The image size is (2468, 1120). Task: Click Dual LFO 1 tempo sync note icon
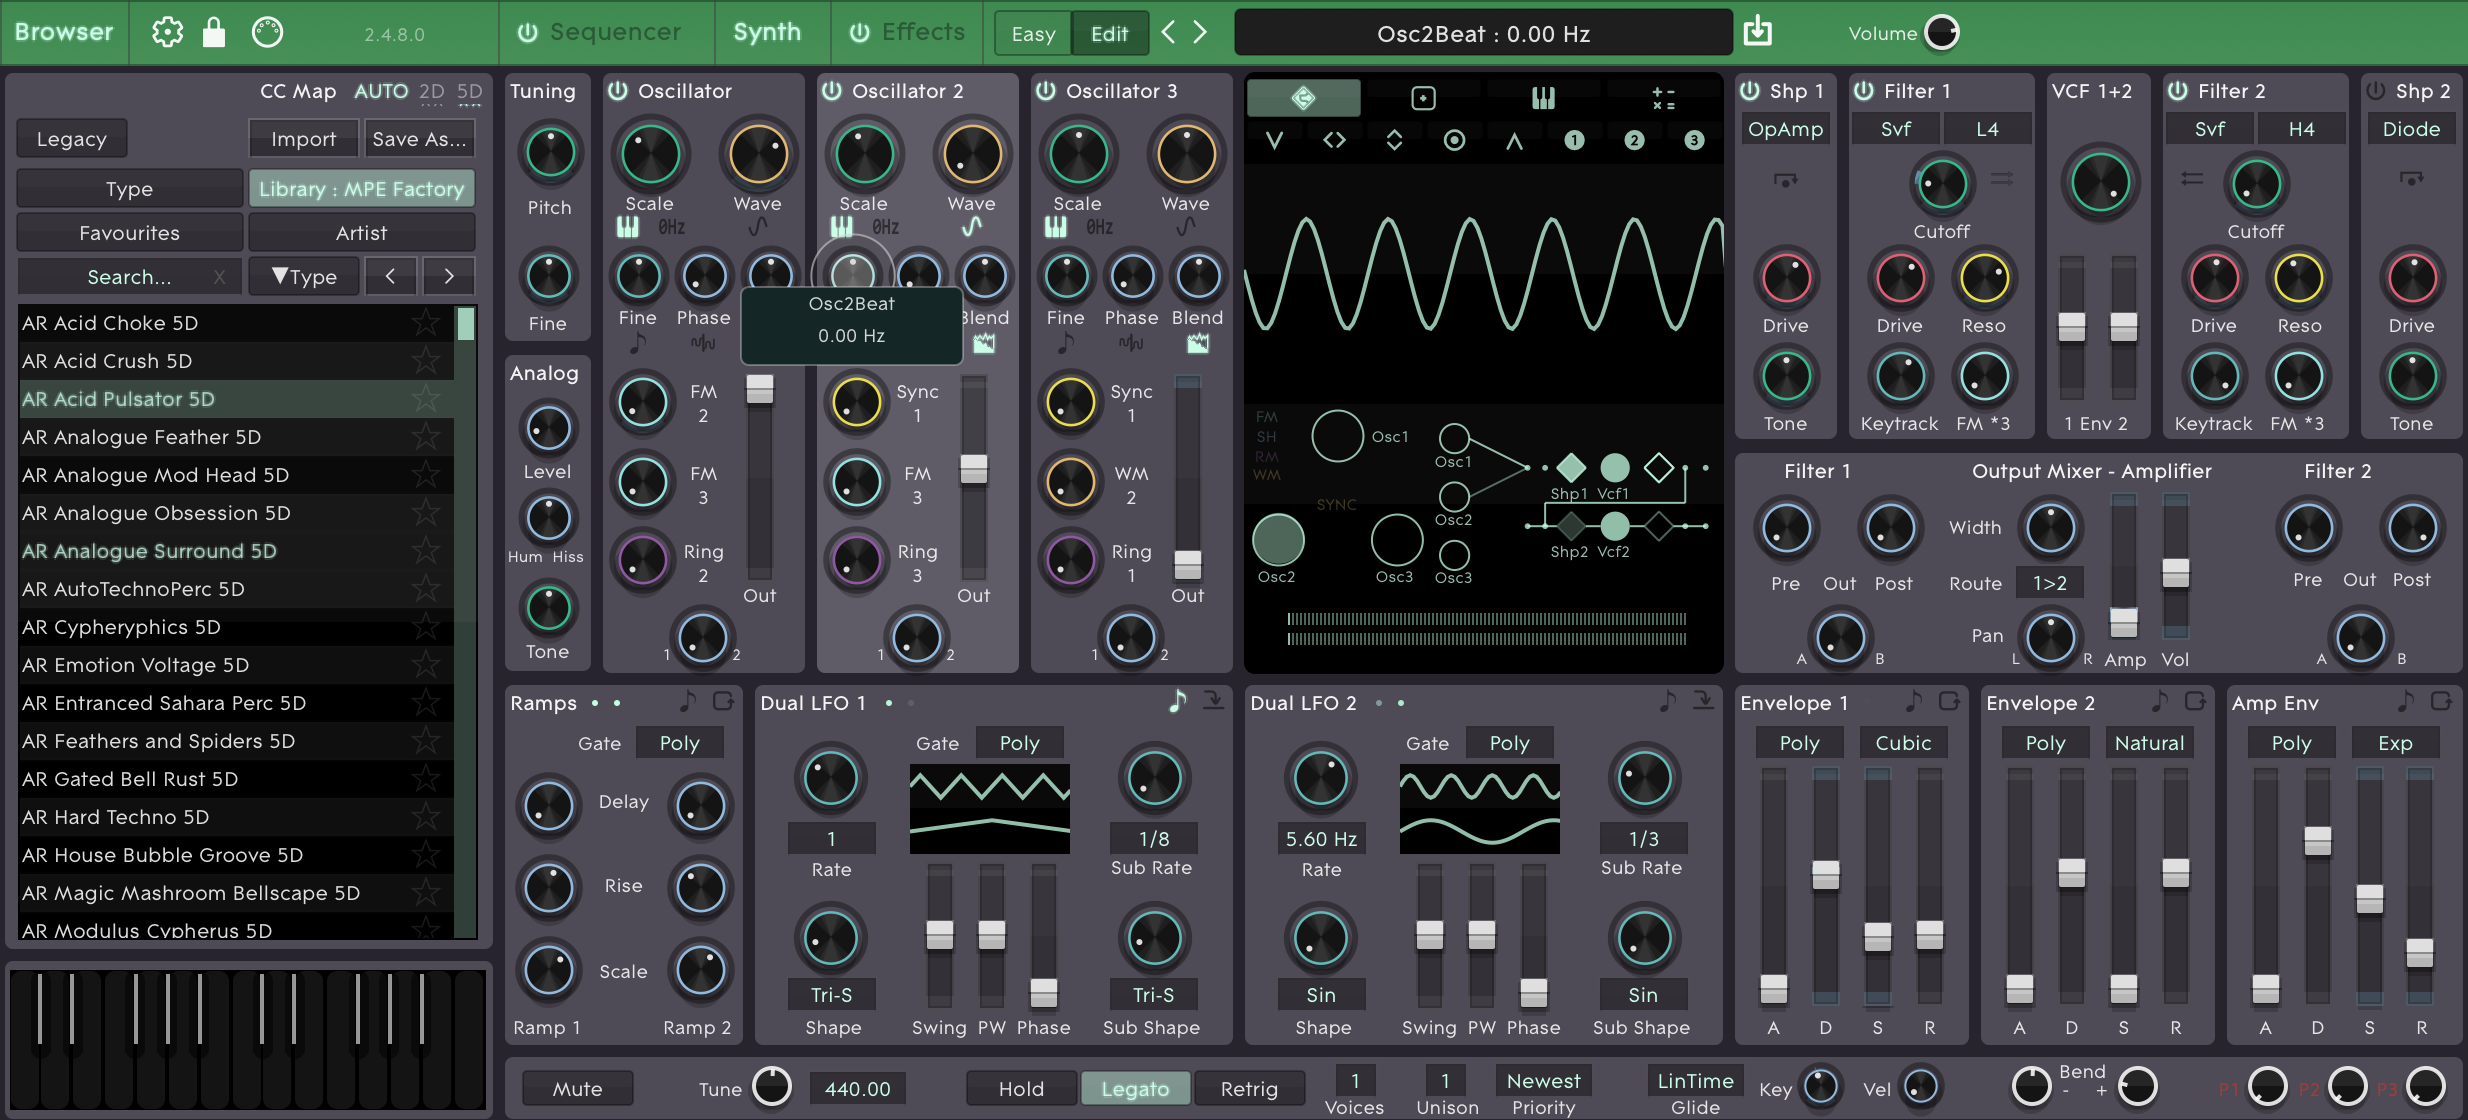click(x=1178, y=702)
